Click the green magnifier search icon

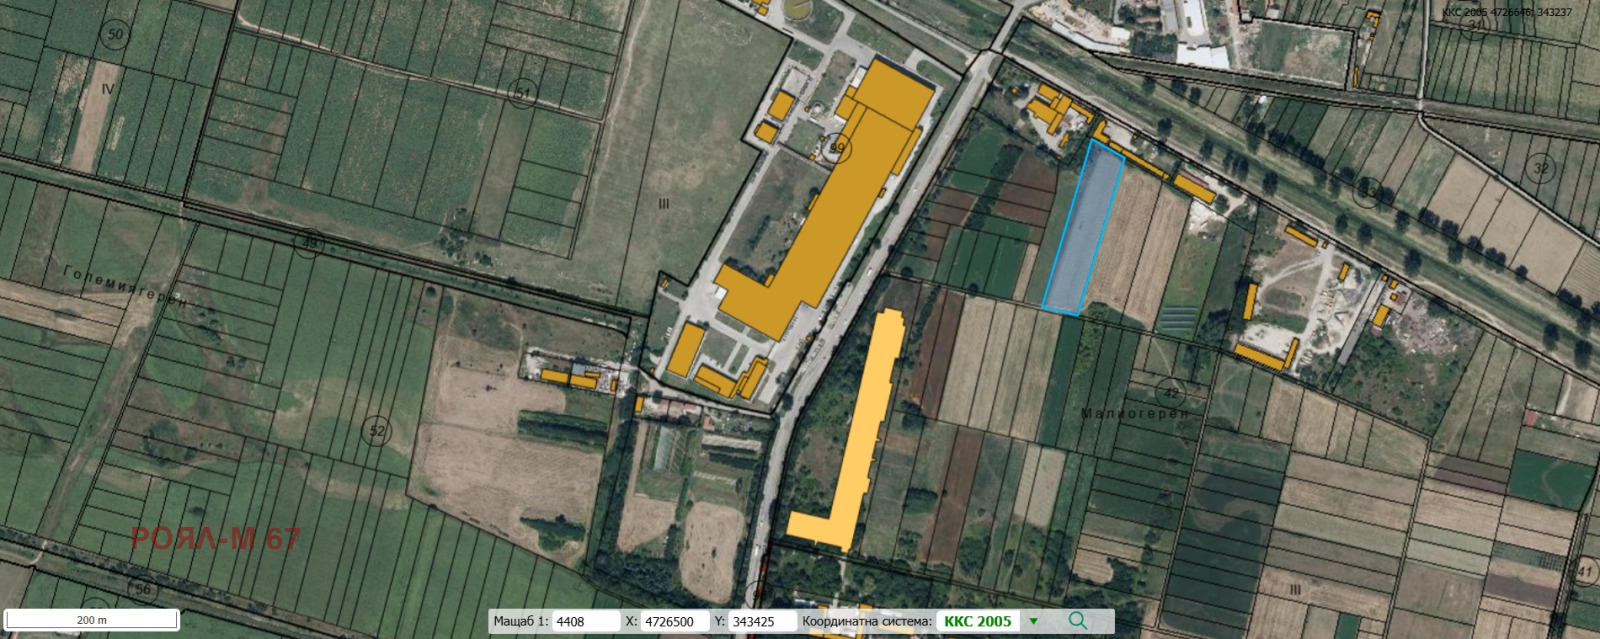1077,621
